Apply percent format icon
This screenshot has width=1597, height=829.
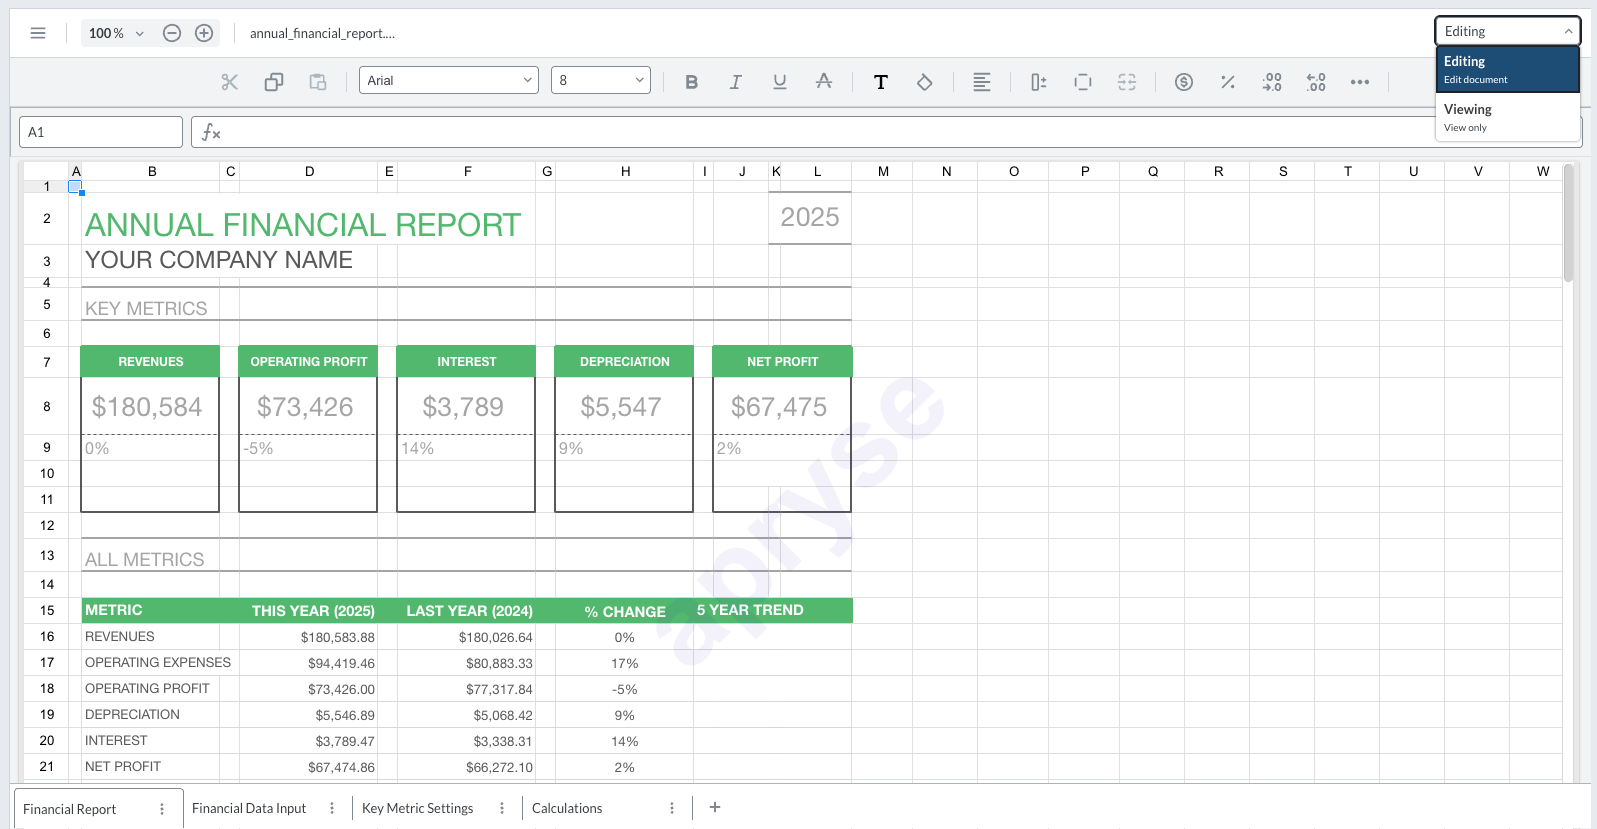click(1228, 82)
